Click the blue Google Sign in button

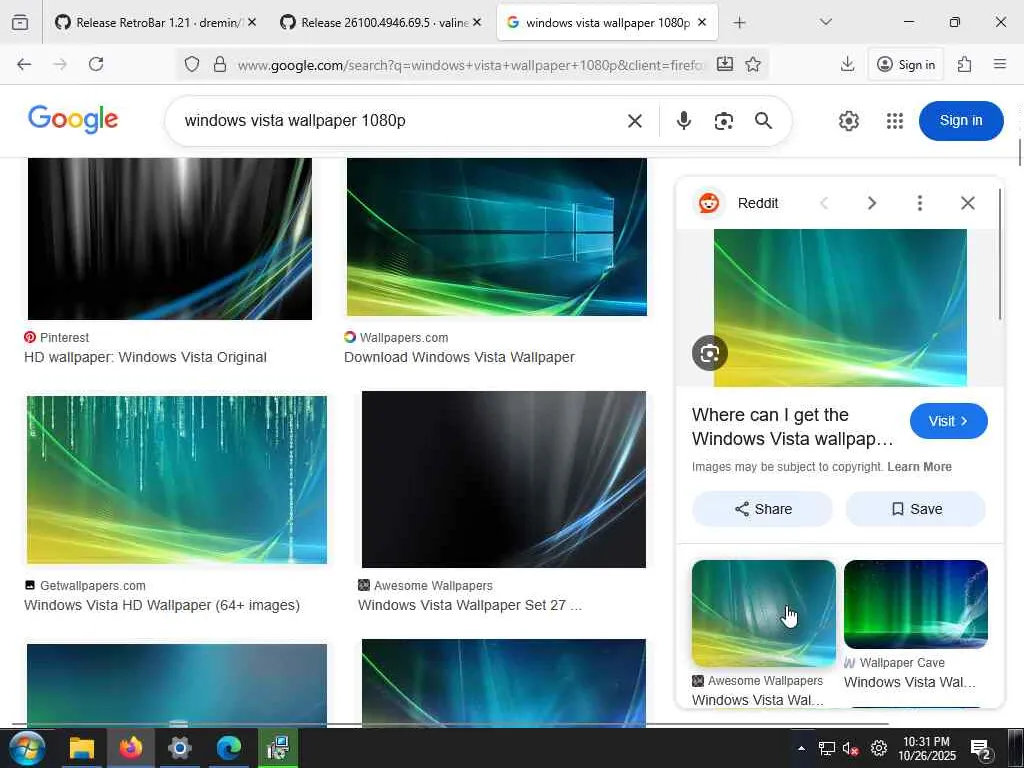pyautogui.click(x=961, y=121)
